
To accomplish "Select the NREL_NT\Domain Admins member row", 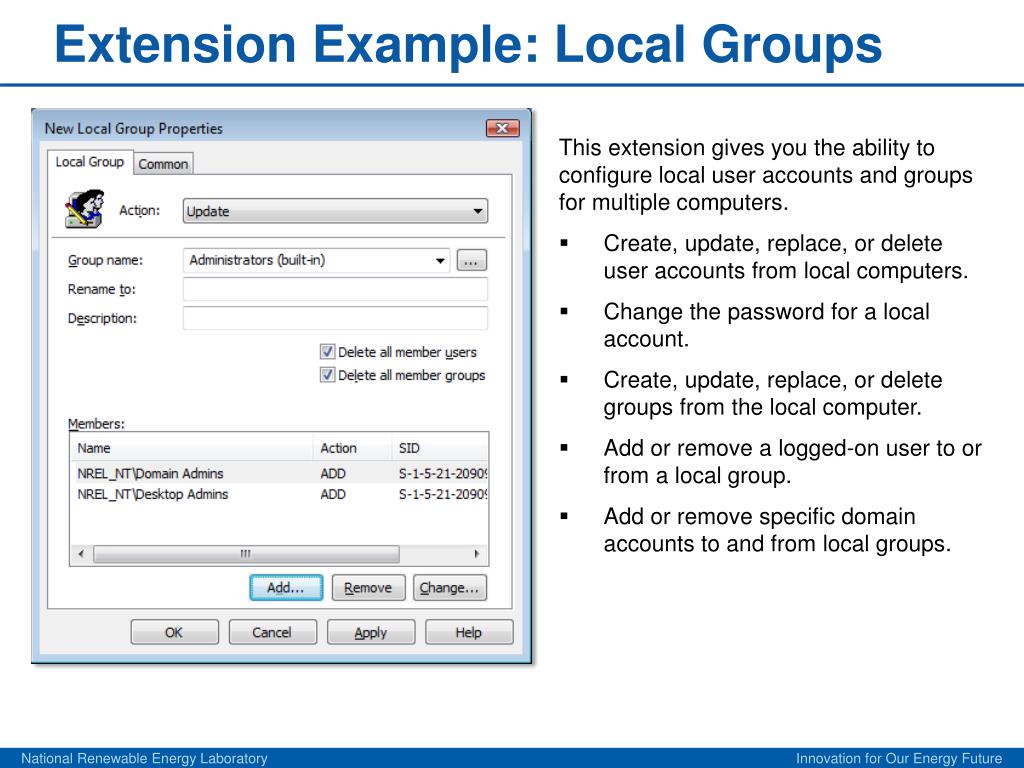I will [279, 473].
